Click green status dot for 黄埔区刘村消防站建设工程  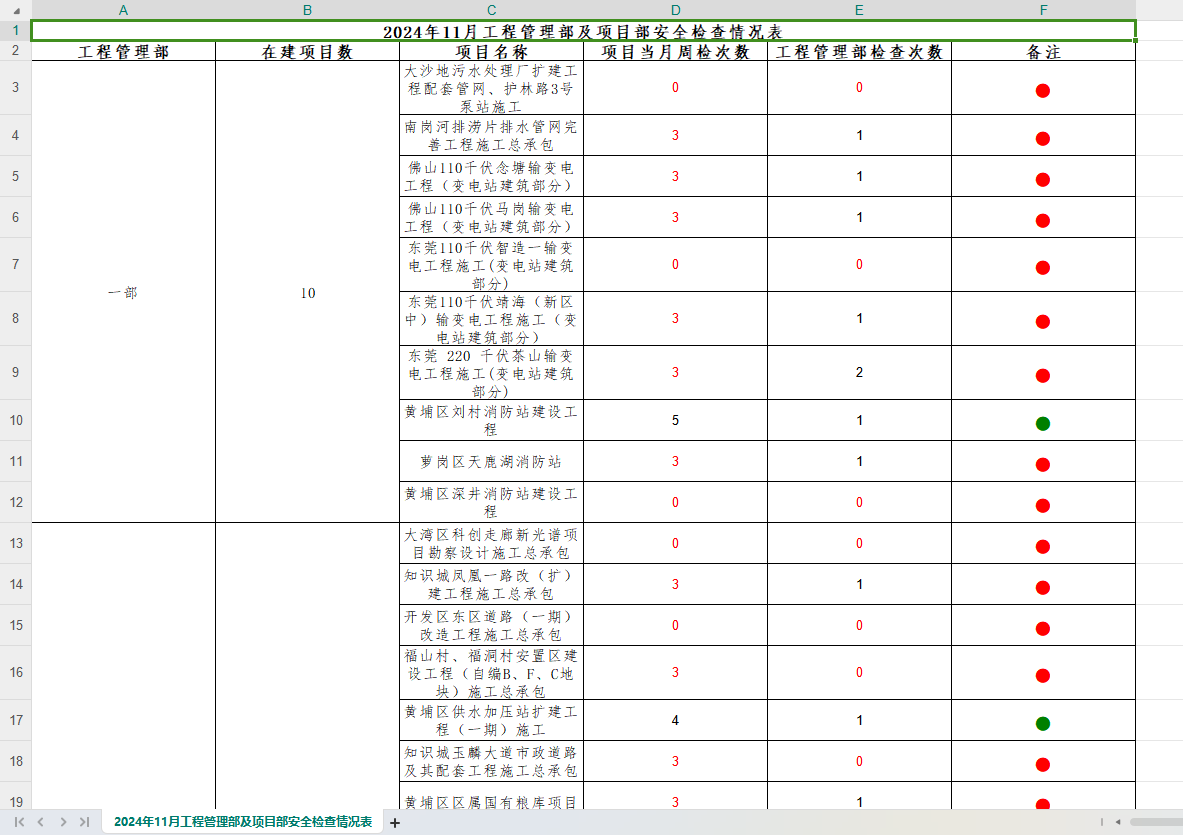click(1043, 423)
